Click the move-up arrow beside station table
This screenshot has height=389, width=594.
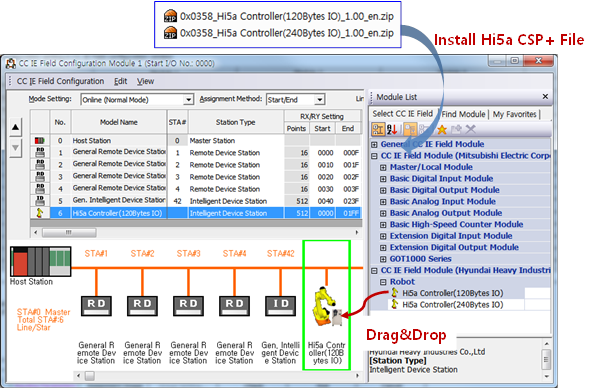pos(15,127)
